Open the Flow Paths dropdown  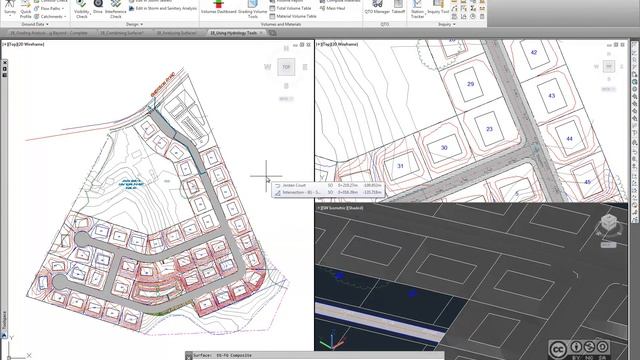pos(50,9)
